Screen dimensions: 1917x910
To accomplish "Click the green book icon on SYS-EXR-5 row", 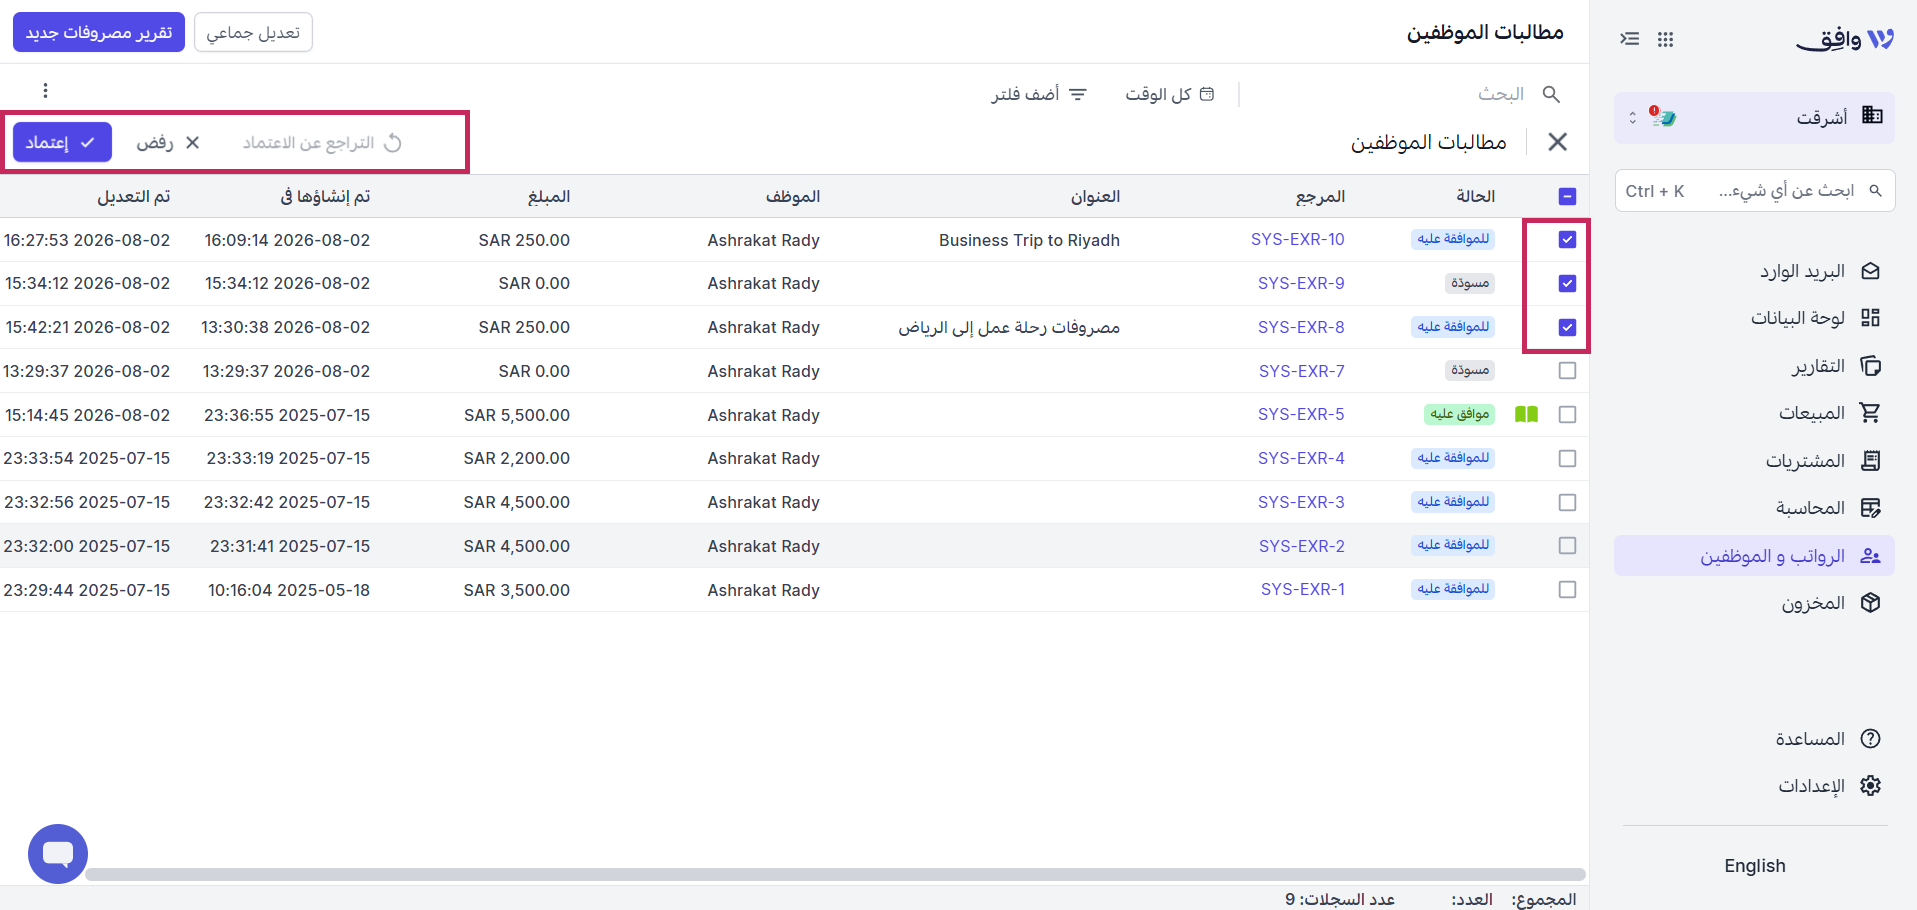I will coord(1526,414).
